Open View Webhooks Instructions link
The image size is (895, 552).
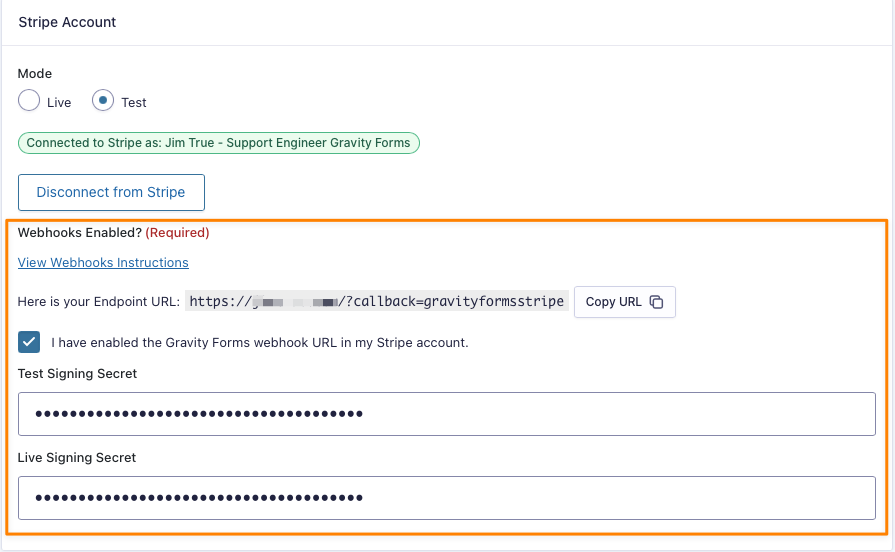click(x=103, y=263)
